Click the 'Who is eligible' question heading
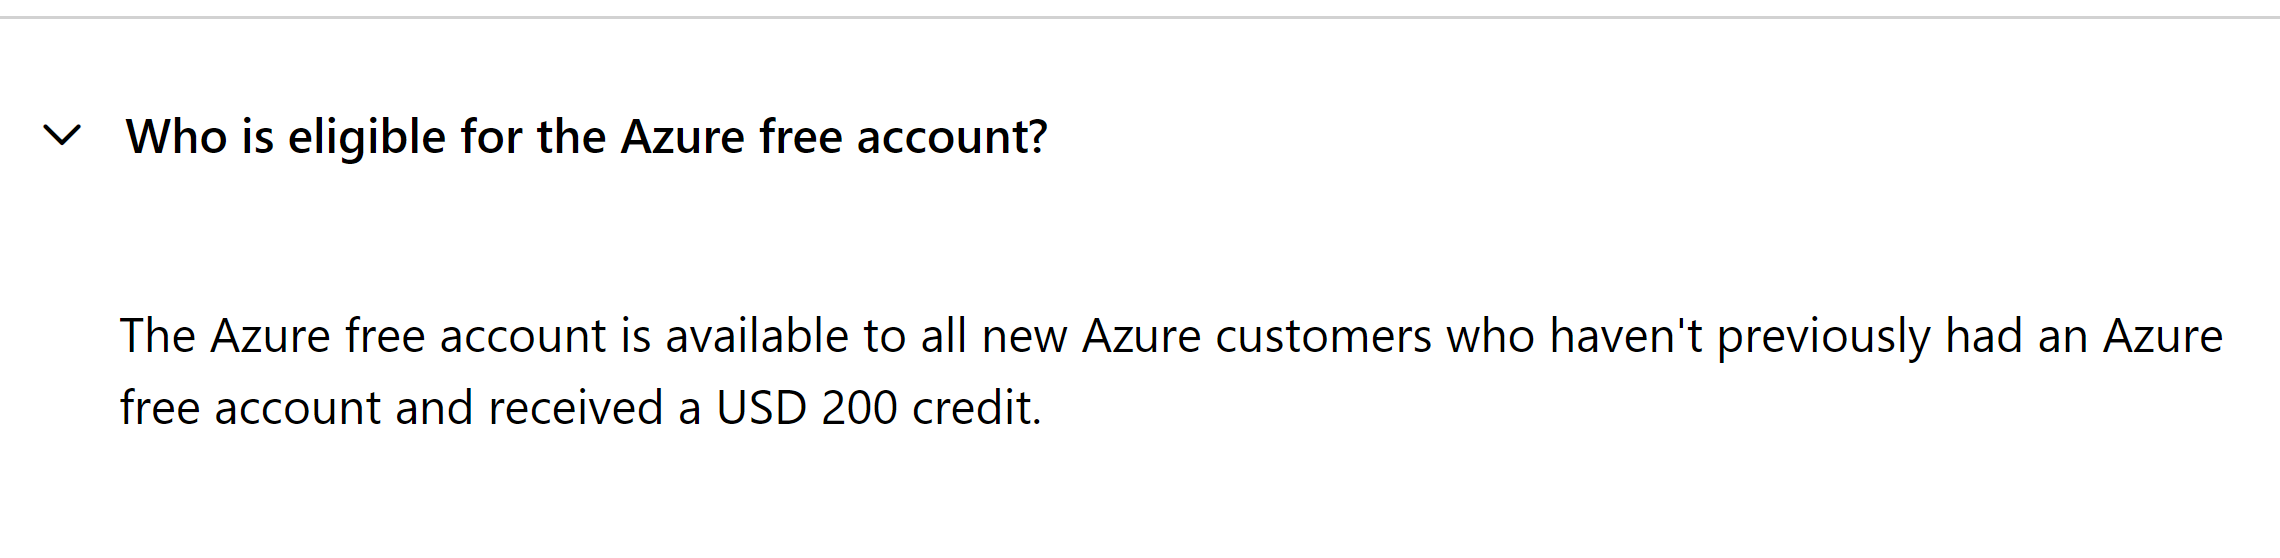The image size is (2280, 558). [586, 137]
